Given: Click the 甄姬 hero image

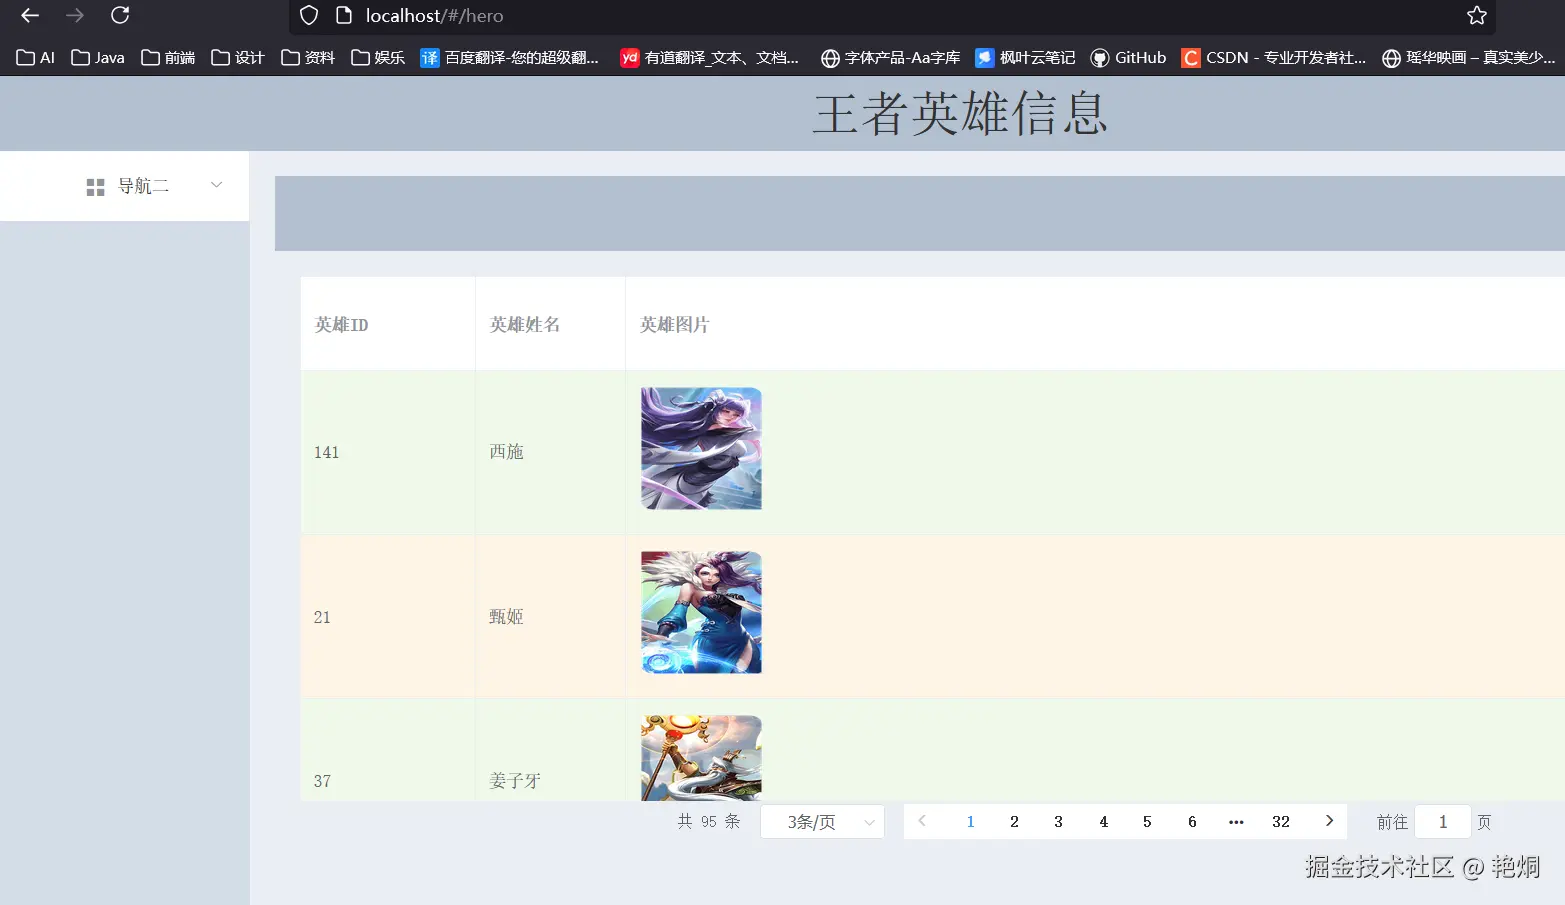Looking at the screenshot, I should (x=701, y=613).
